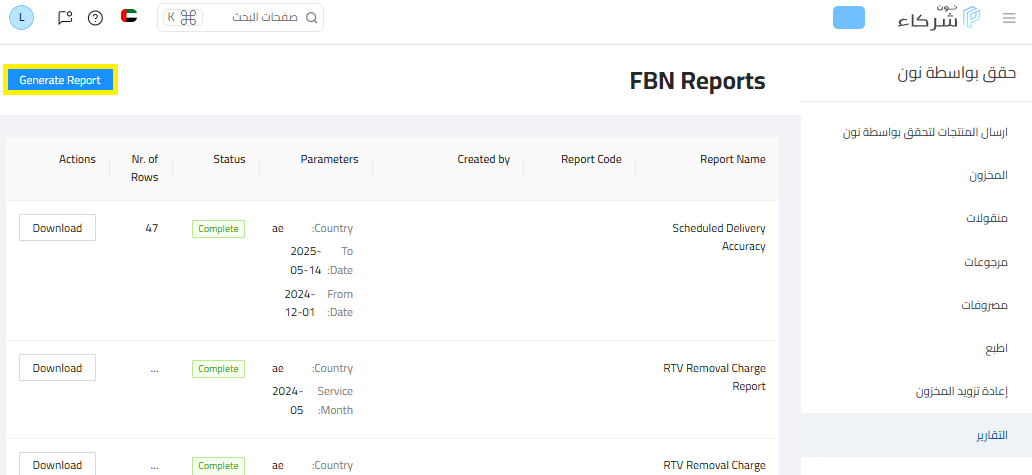Click the Scheduled Delivery Accuracy report name
The height and width of the screenshot is (475, 1032).
[x=719, y=238]
